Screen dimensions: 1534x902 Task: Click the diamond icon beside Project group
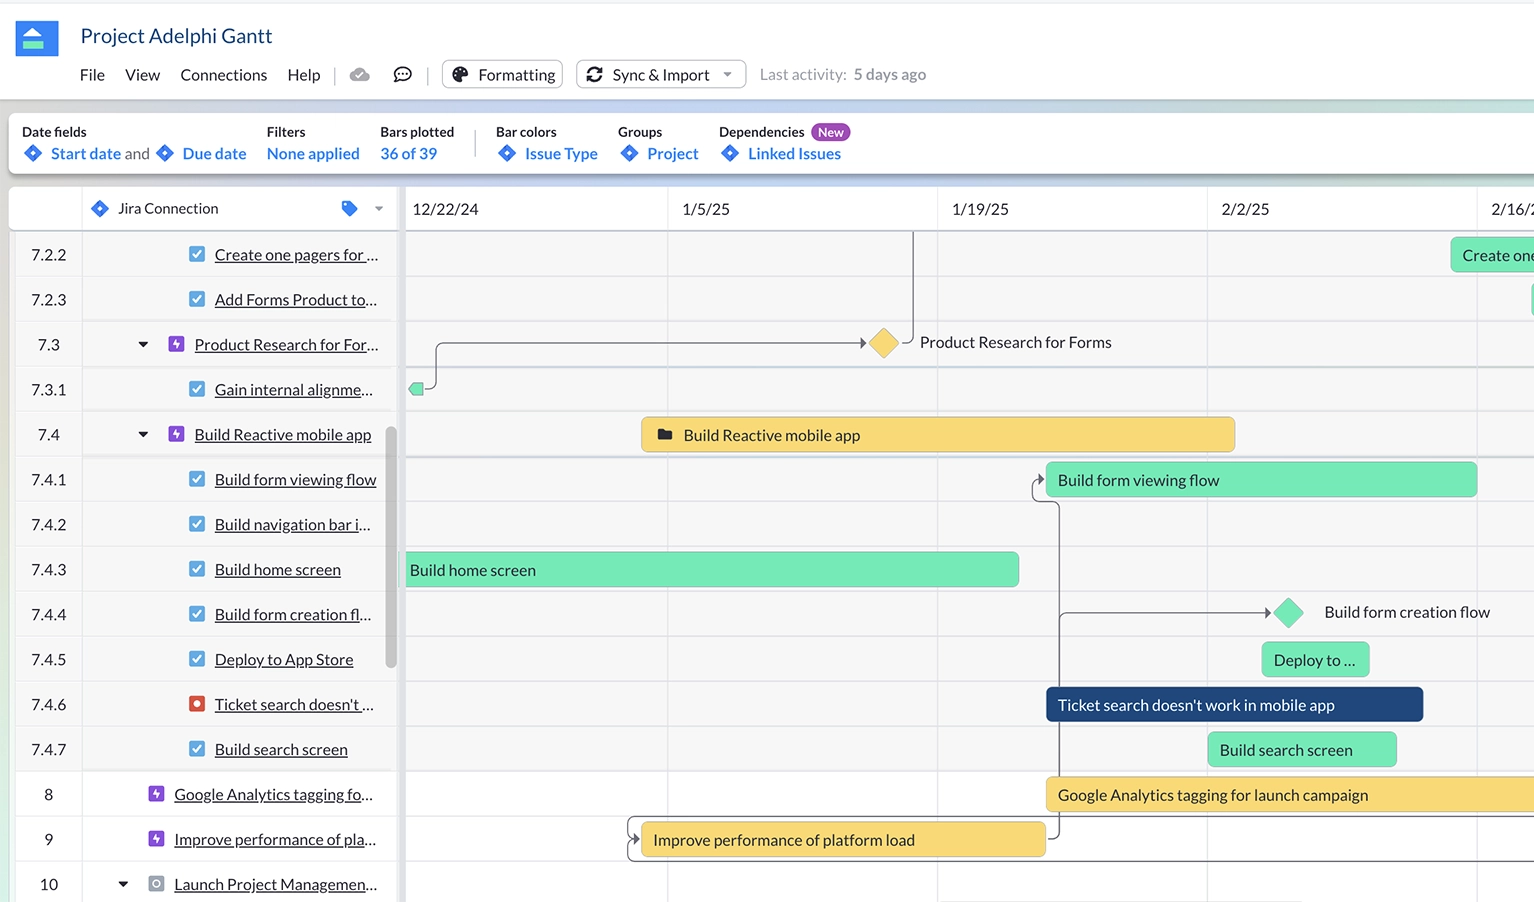629,153
